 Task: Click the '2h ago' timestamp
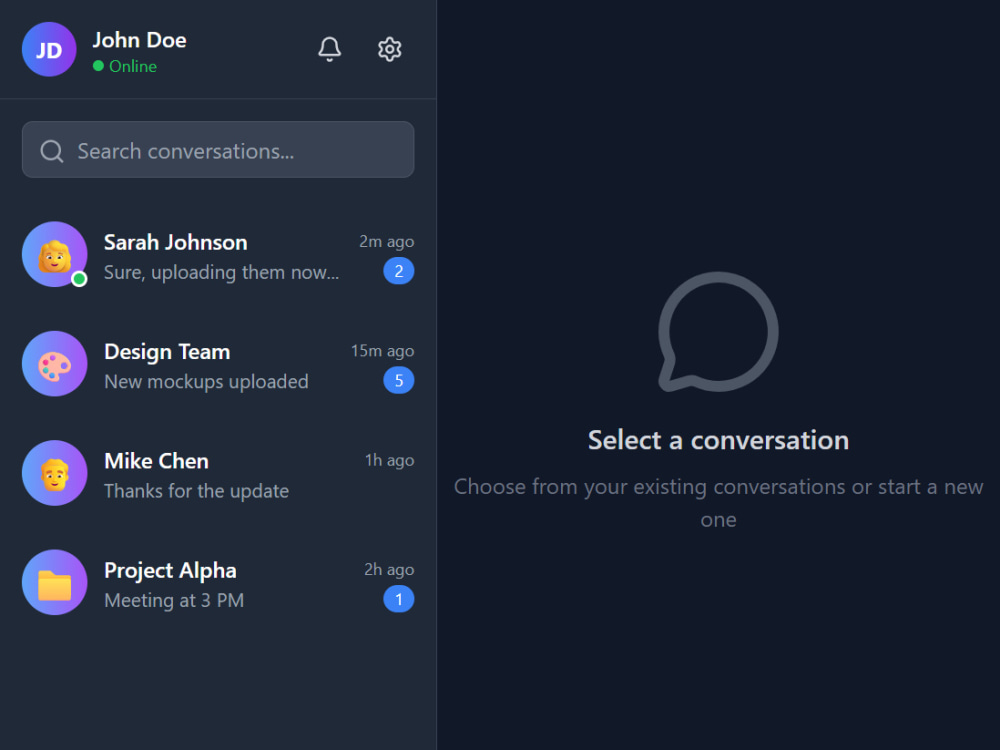(x=389, y=570)
